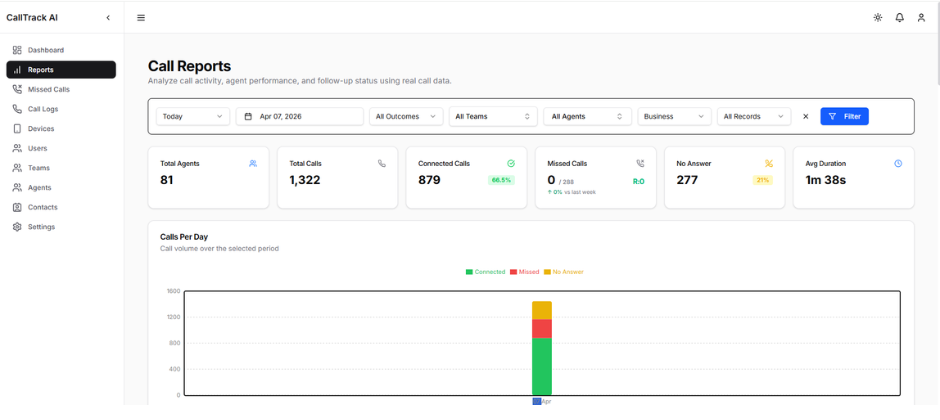Click the hamburger menu icon
Viewport: 940px width, 420px height.
(x=141, y=17)
